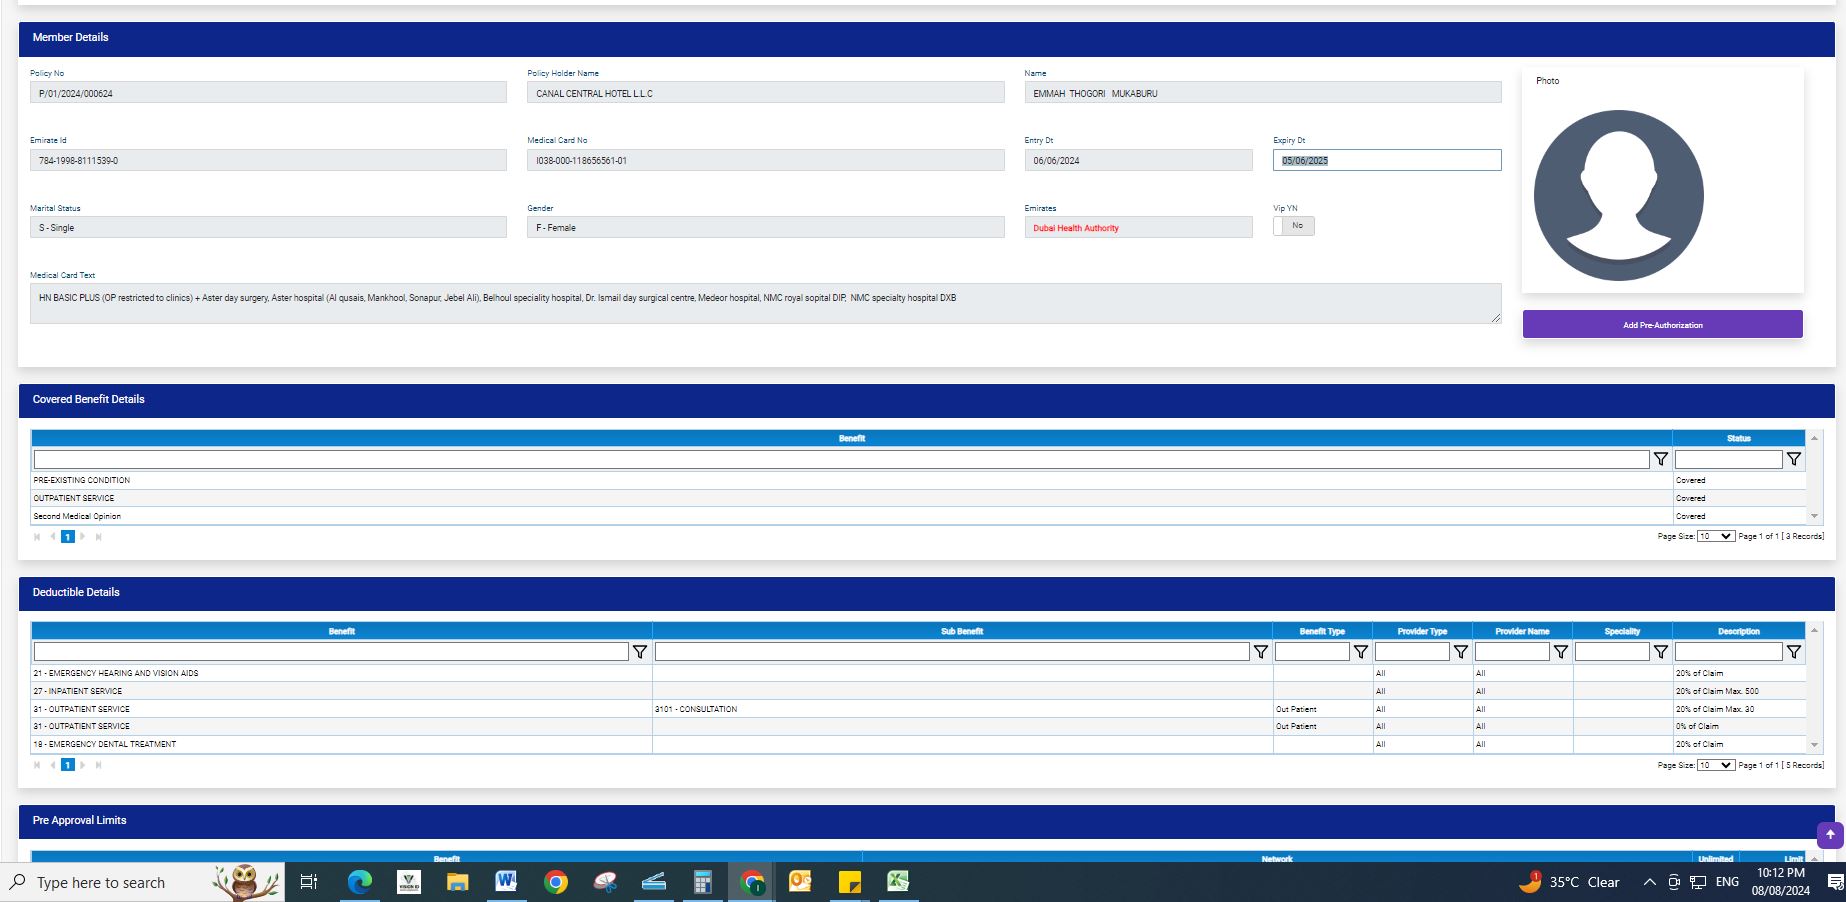
Task: Click the Benefit Type filter icon
Action: 1360,652
